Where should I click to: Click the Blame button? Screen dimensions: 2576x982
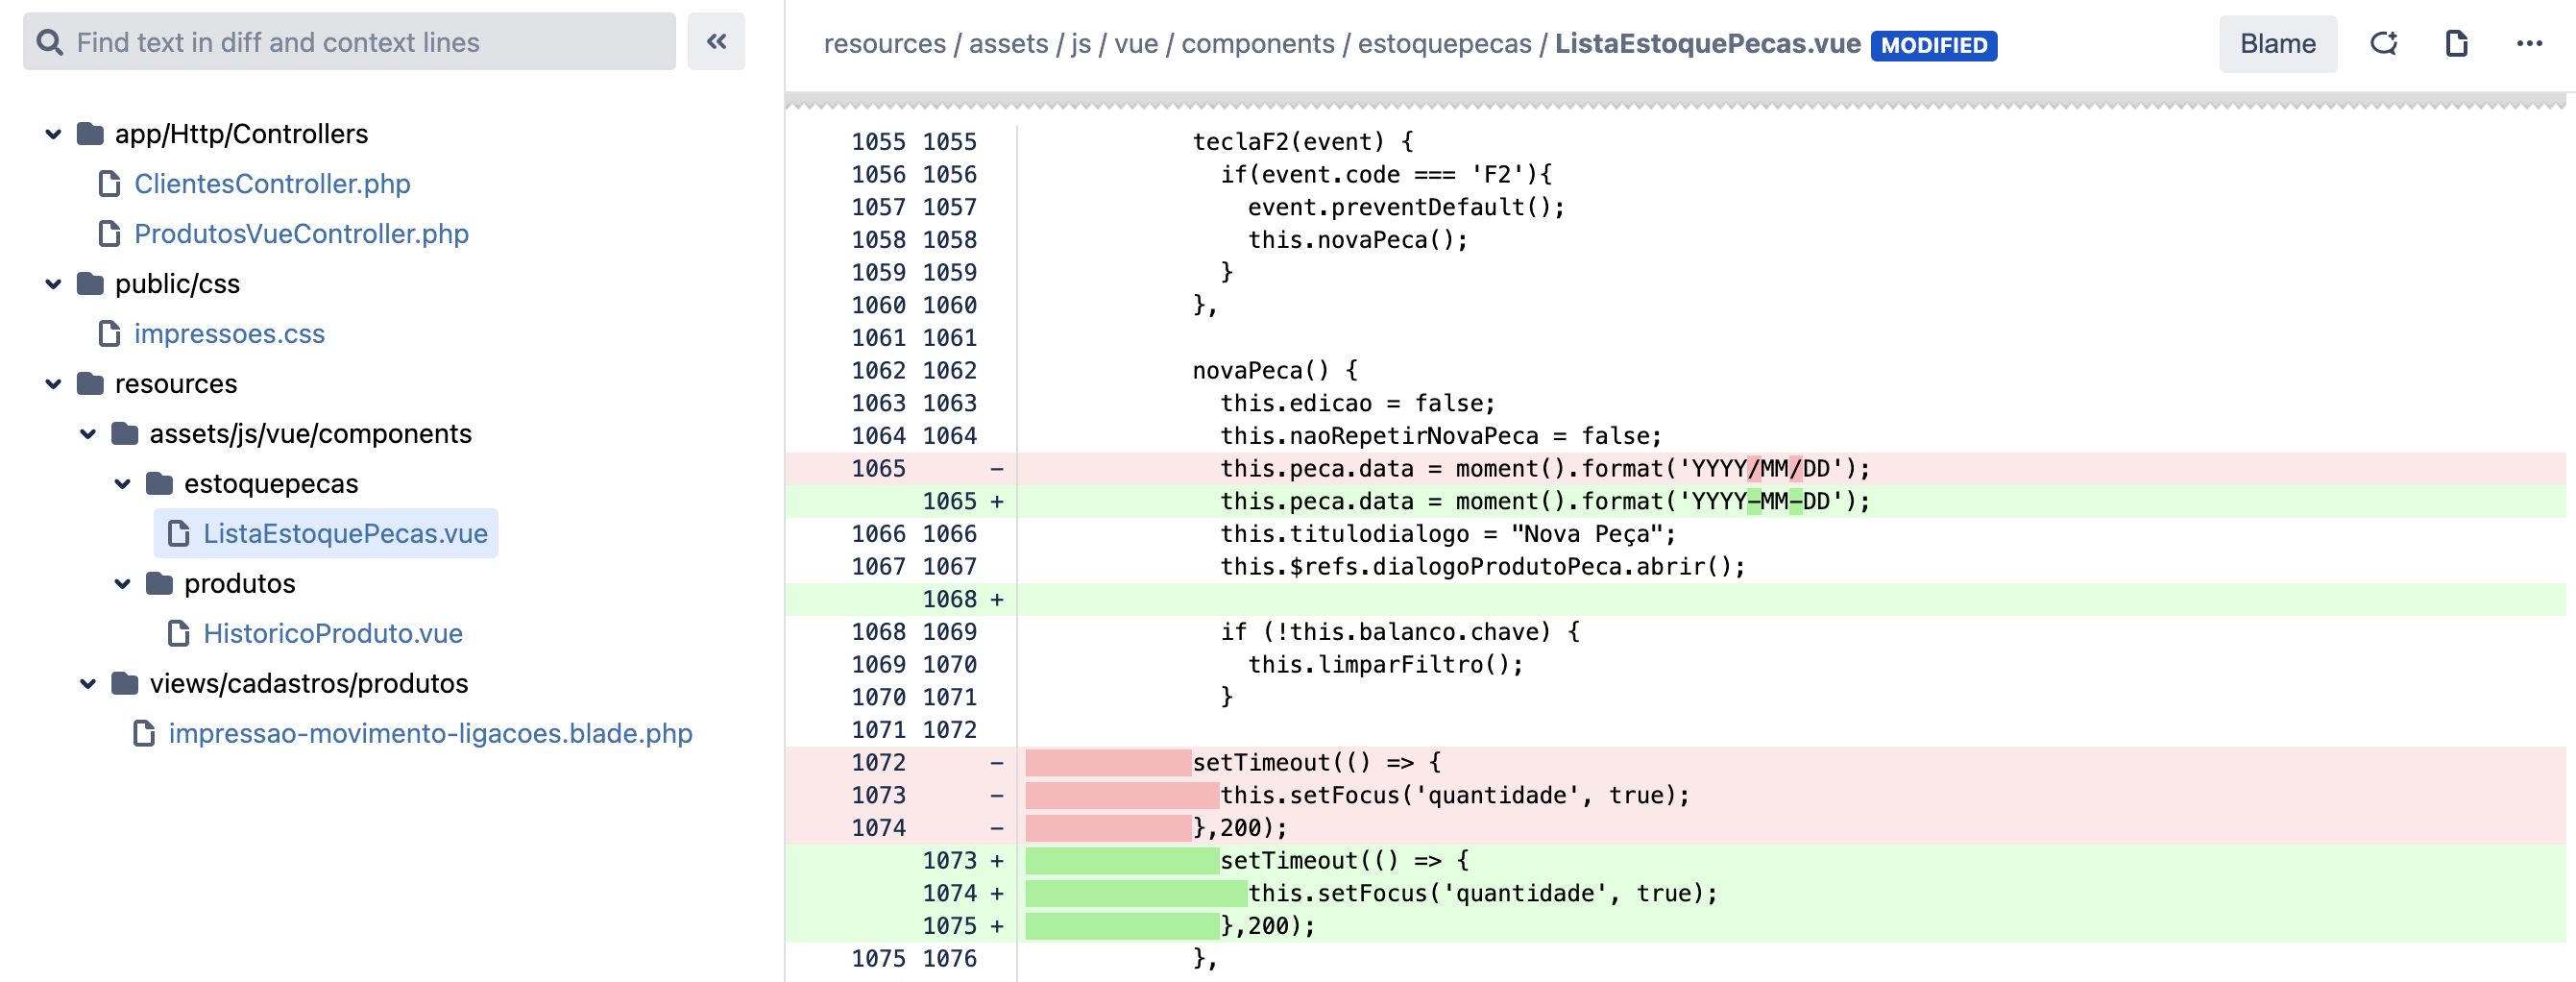(x=2277, y=44)
